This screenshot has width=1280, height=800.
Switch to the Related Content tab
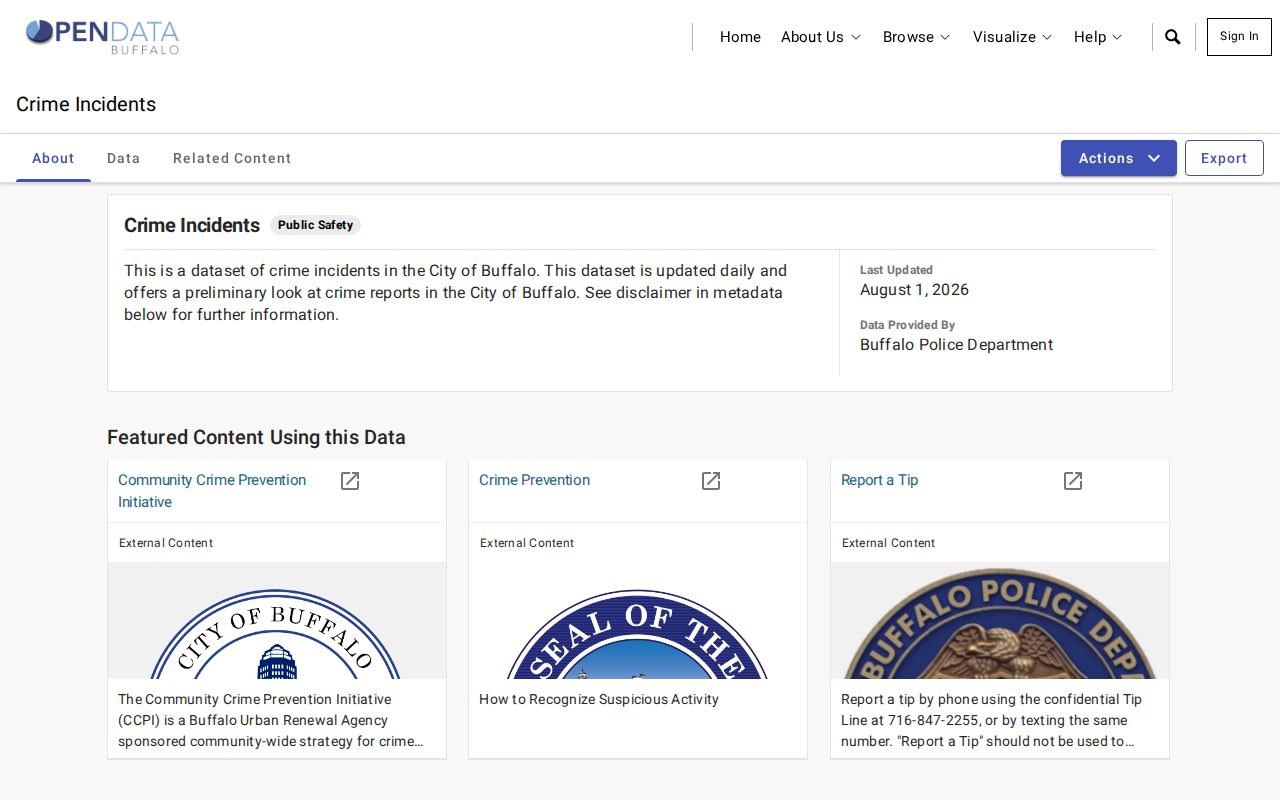(232, 158)
